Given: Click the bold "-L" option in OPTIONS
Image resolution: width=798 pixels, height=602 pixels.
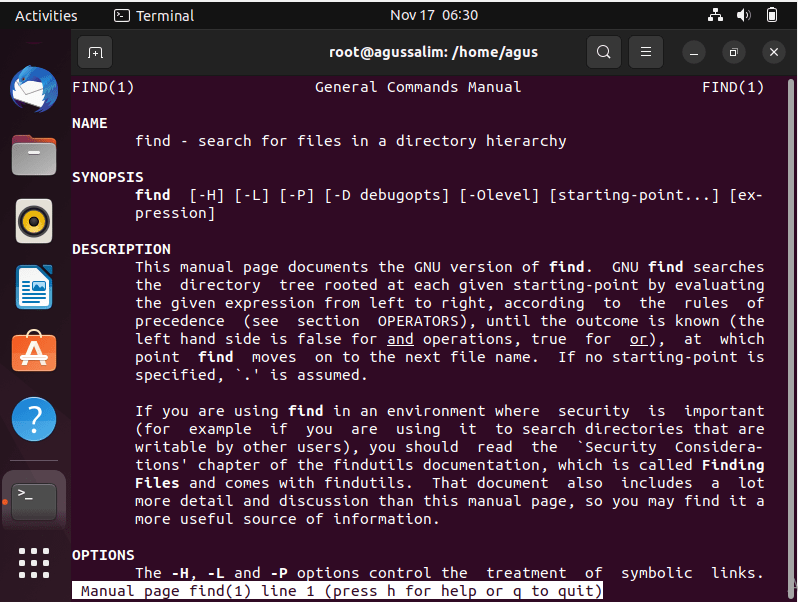Looking at the screenshot, I should point(216,573).
